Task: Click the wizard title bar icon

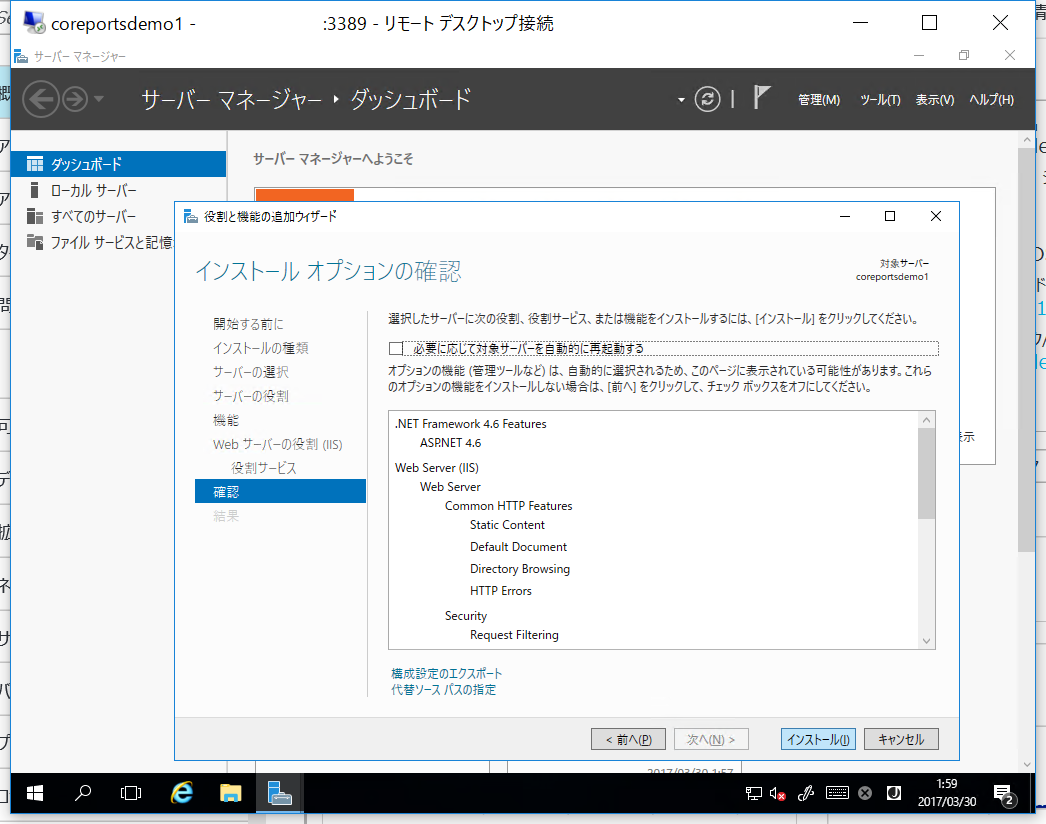Action: coord(190,216)
